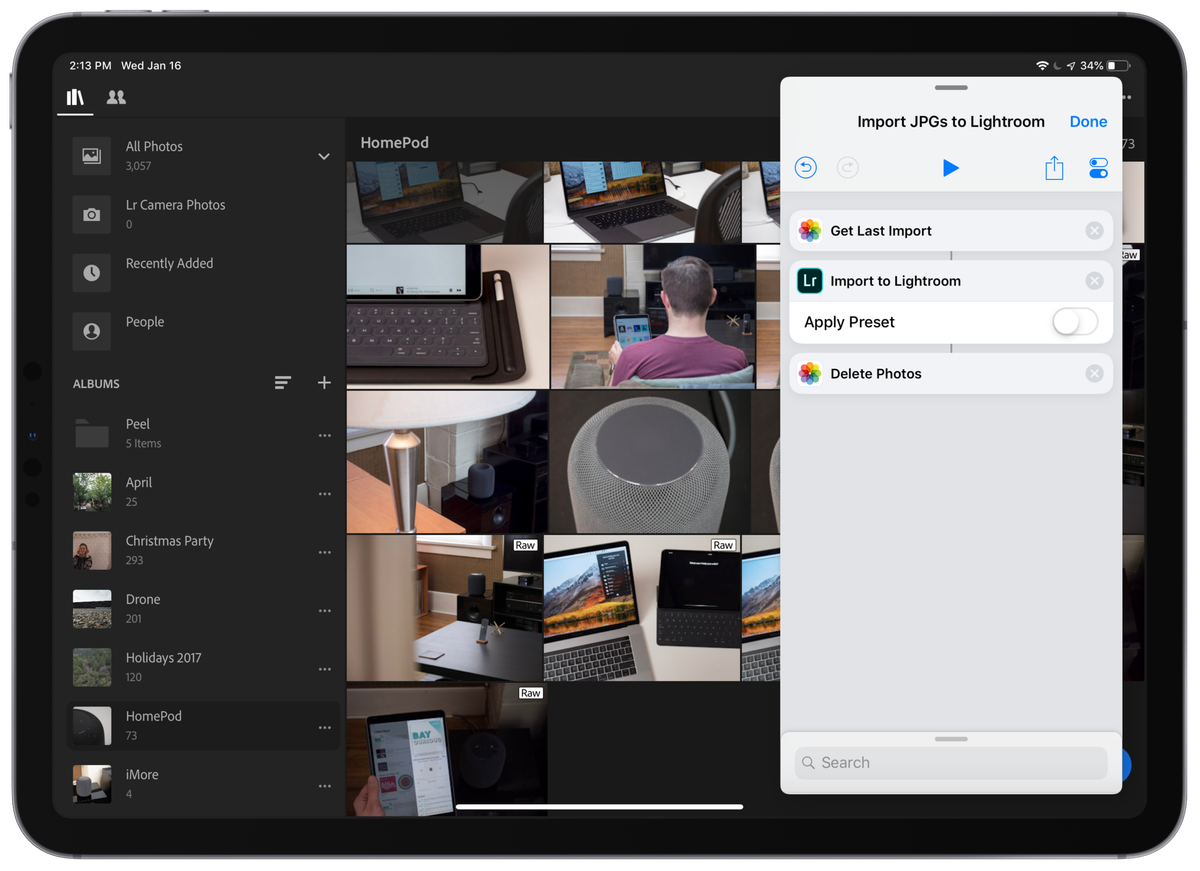Open the shortcut settings icon

click(1098, 168)
